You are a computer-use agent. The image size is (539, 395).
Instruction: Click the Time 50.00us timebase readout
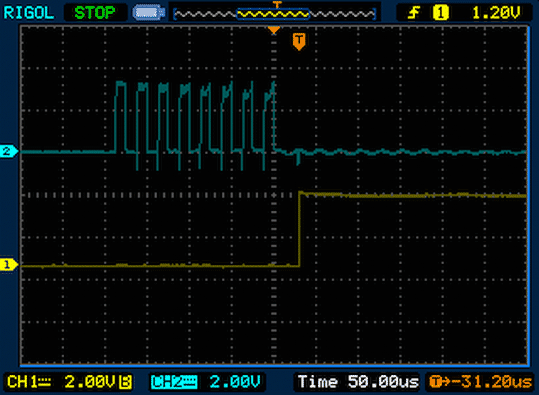pyautogui.click(x=358, y=382)
